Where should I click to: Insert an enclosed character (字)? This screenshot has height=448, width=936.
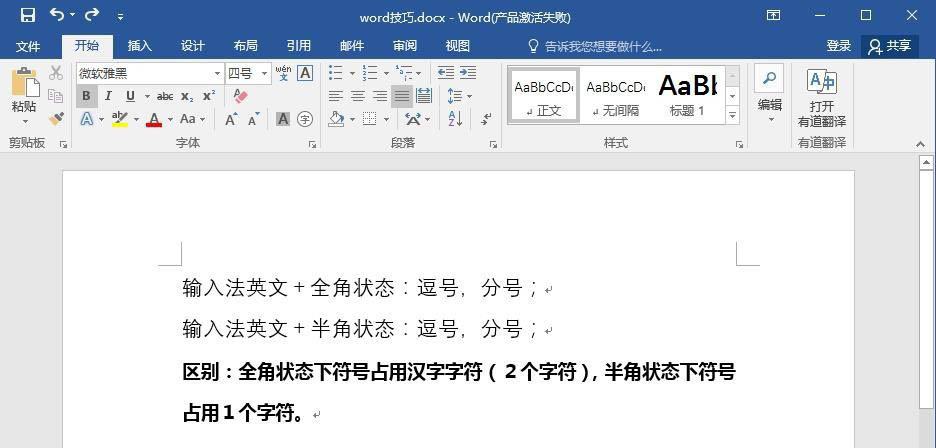pos(305,119)
